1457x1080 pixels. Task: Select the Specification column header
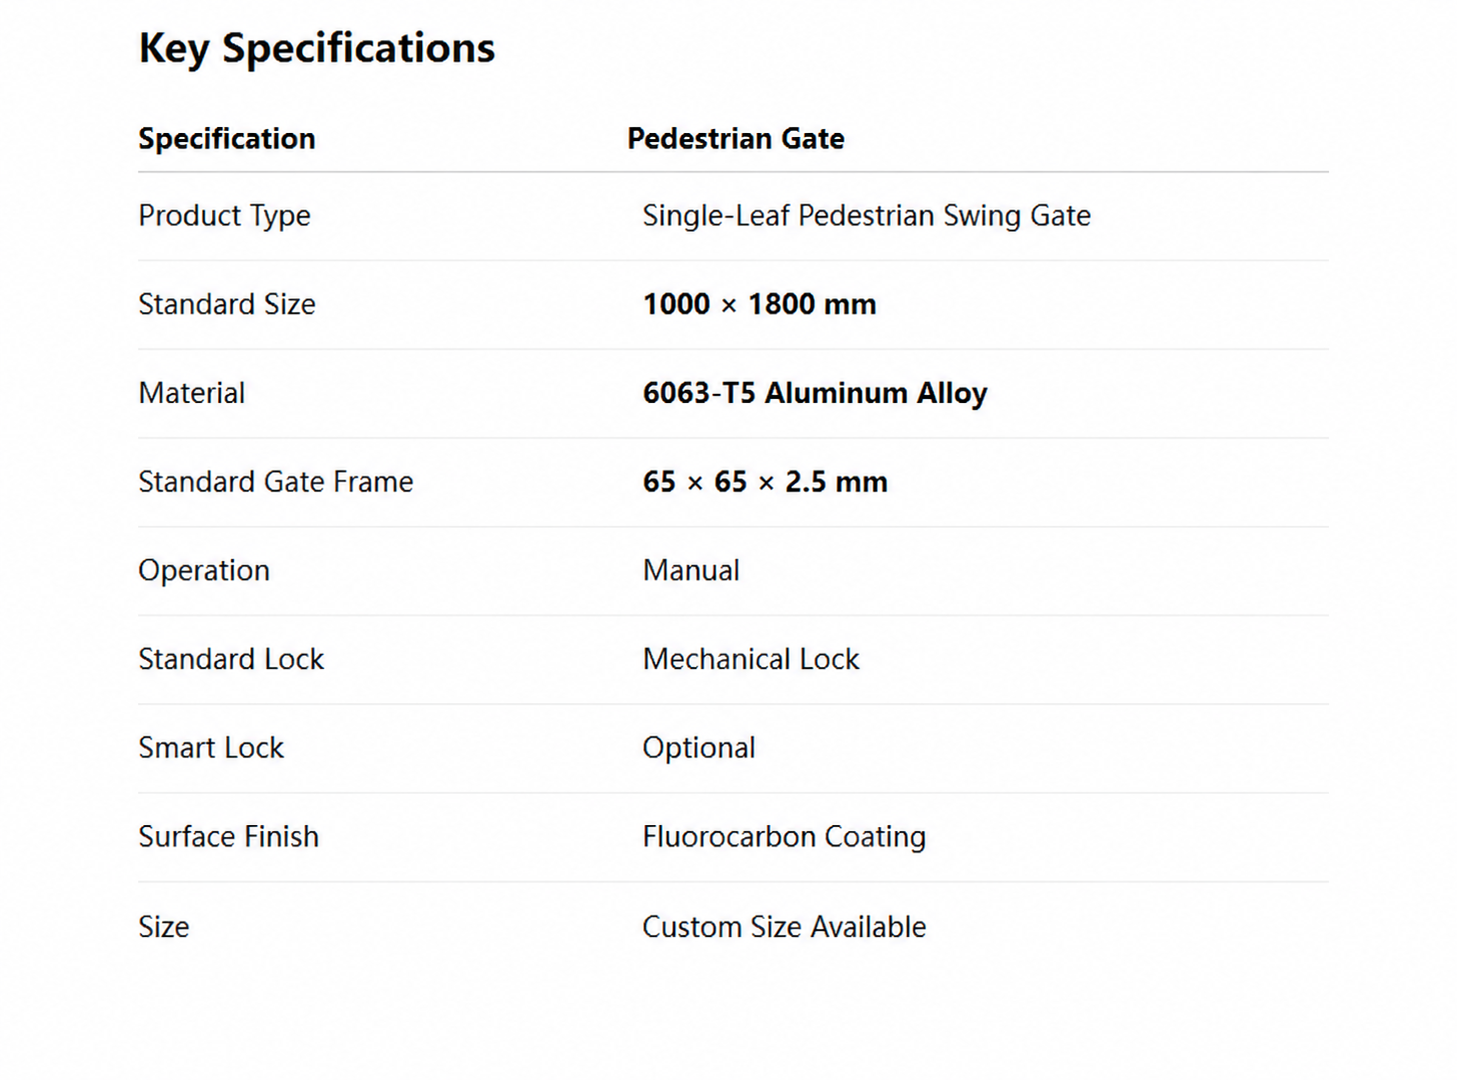click(x=227, y=138)
